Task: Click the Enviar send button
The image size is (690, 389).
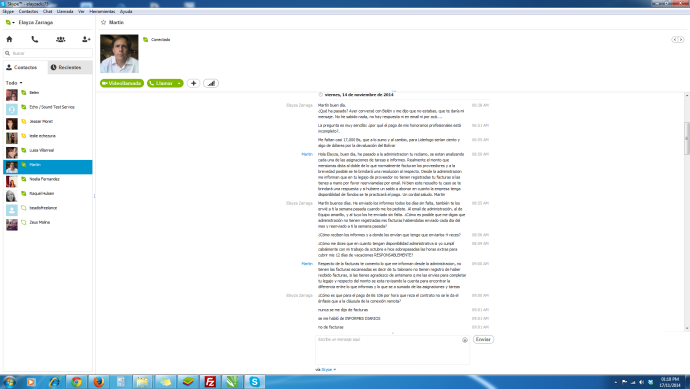Action: click(x=483, y=339)
